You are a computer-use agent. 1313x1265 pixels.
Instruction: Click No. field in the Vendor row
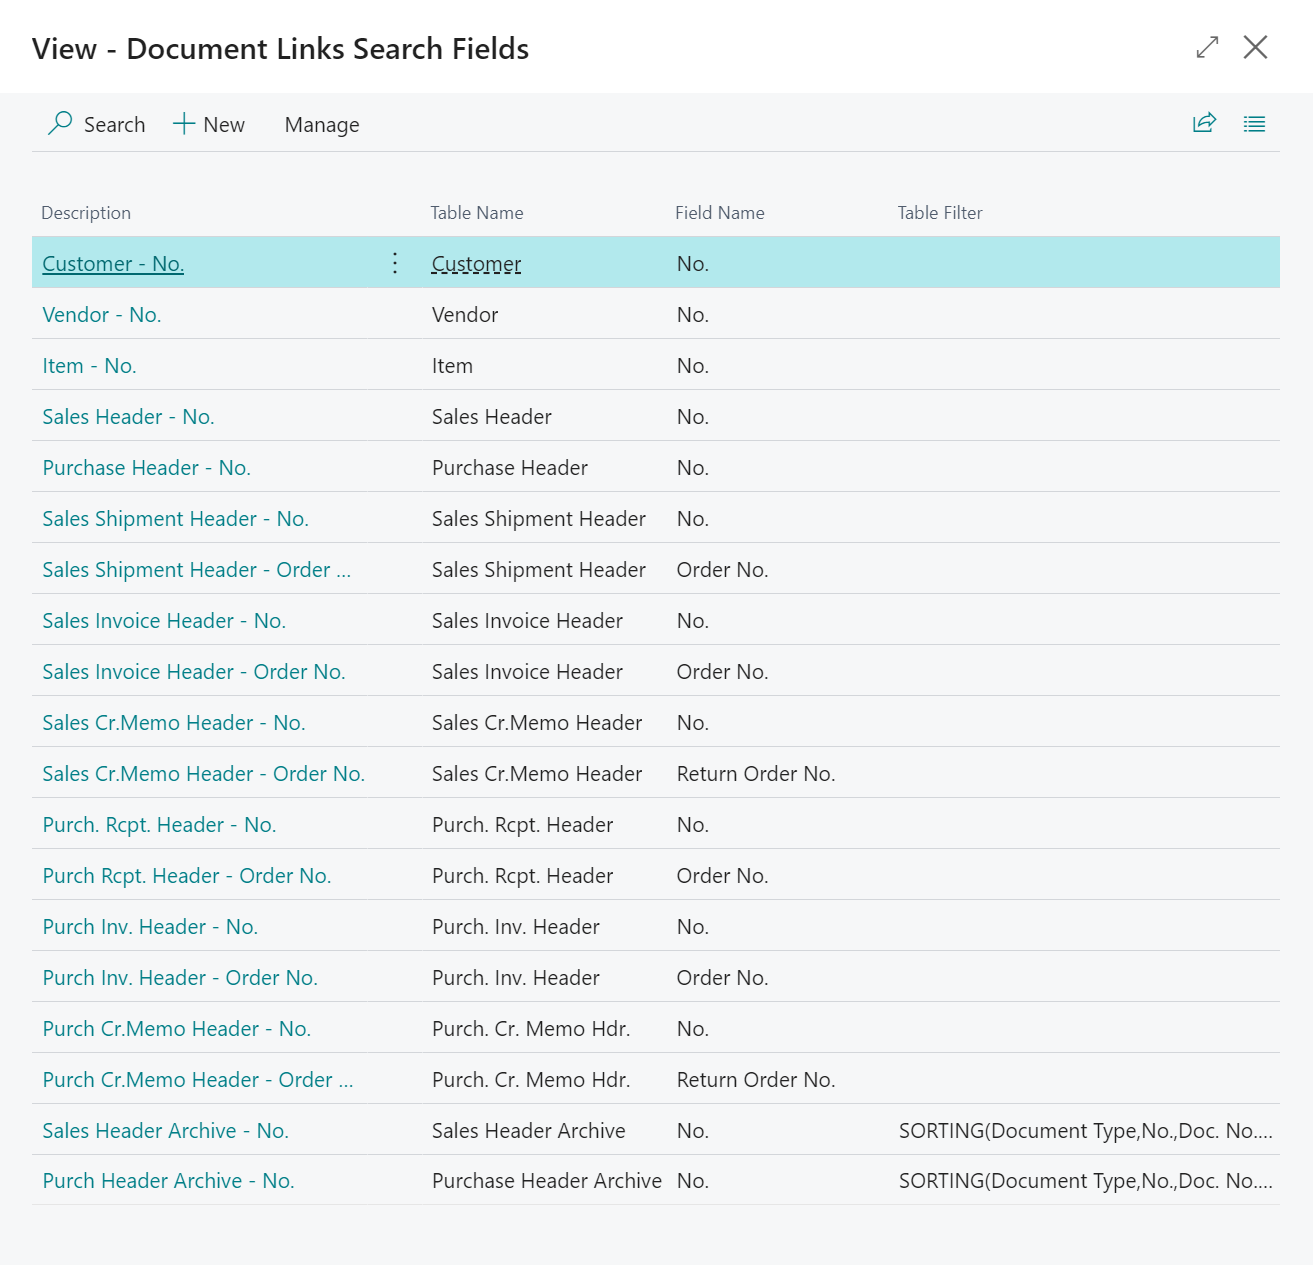pyautogui.click(x=693, y=315)
